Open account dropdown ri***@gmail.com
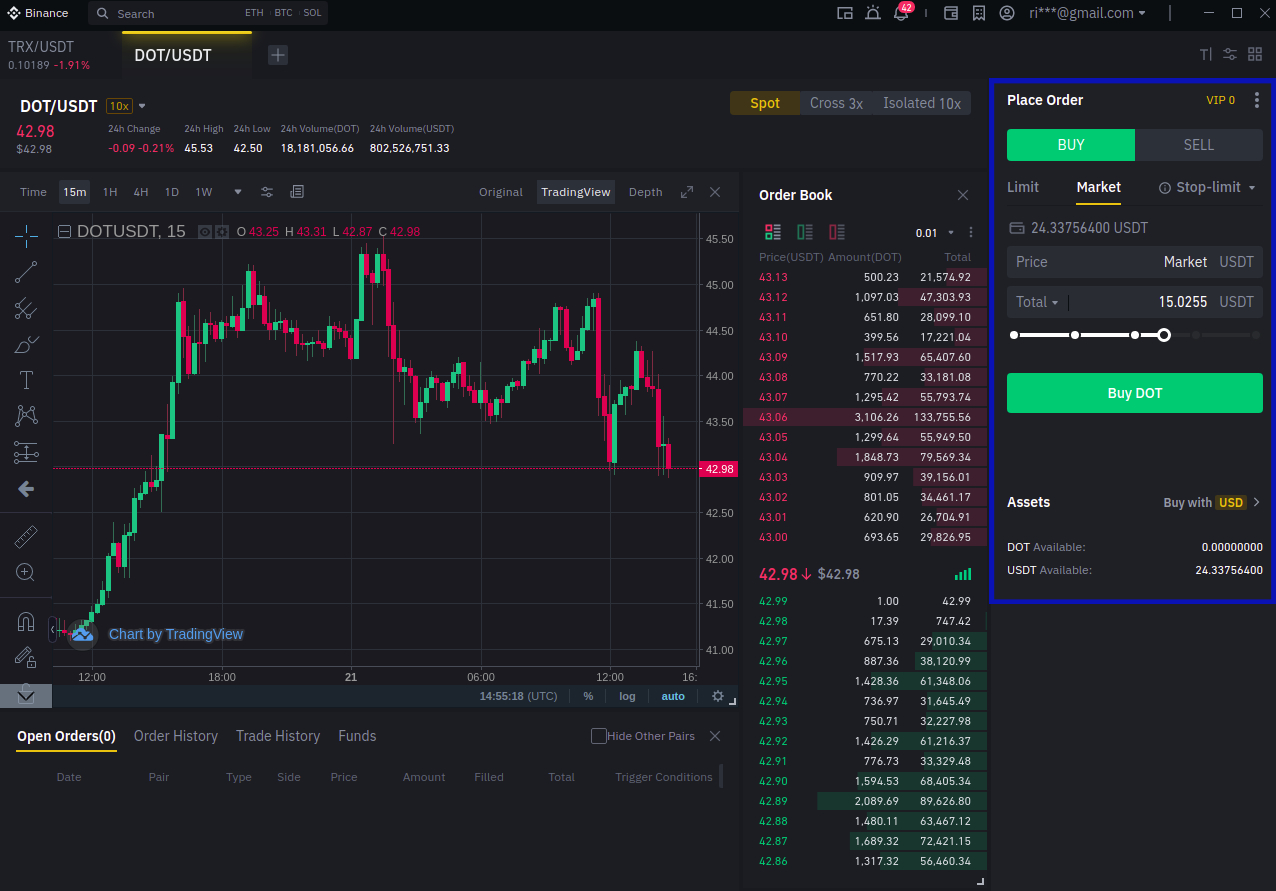The image size is (1276, 891). pos(1087,14)
